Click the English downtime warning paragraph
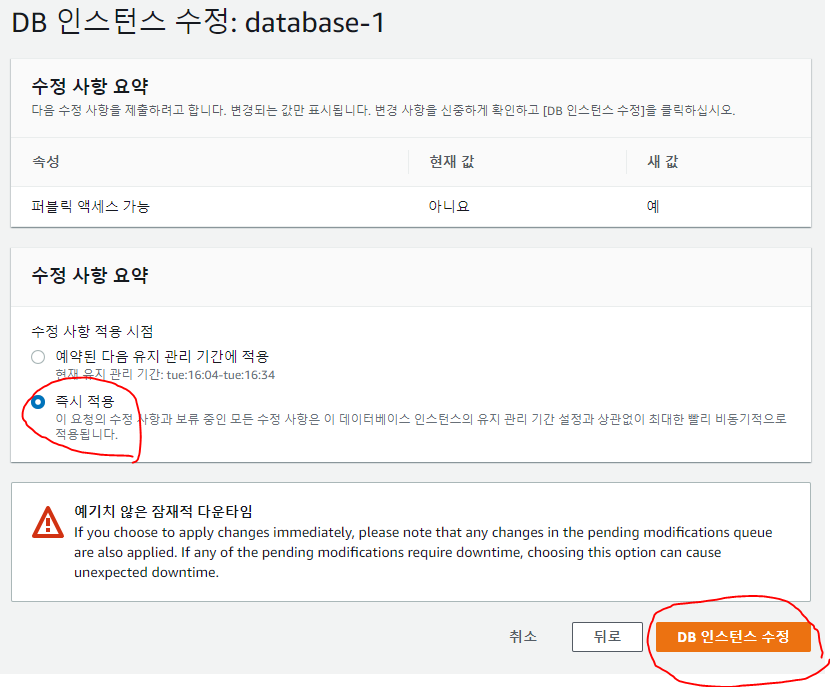This screenshot has height=687, width=830. tap(423, 553)
